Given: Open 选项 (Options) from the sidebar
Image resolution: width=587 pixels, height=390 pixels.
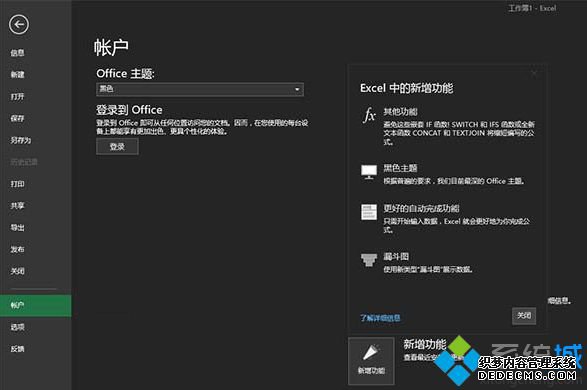Looking at the screenshot, I should 17,327.
